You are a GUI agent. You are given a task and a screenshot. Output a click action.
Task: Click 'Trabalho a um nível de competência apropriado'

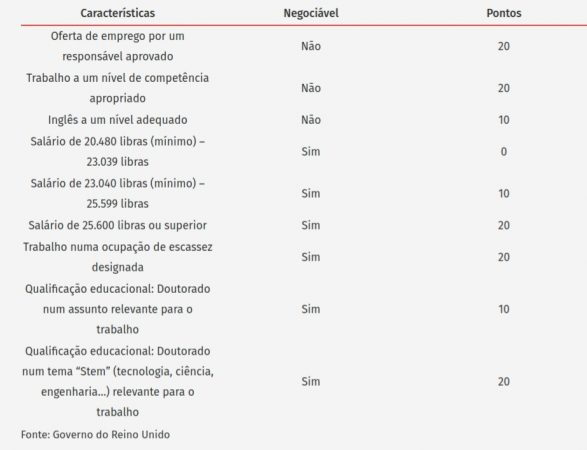(x=118, y=88)
